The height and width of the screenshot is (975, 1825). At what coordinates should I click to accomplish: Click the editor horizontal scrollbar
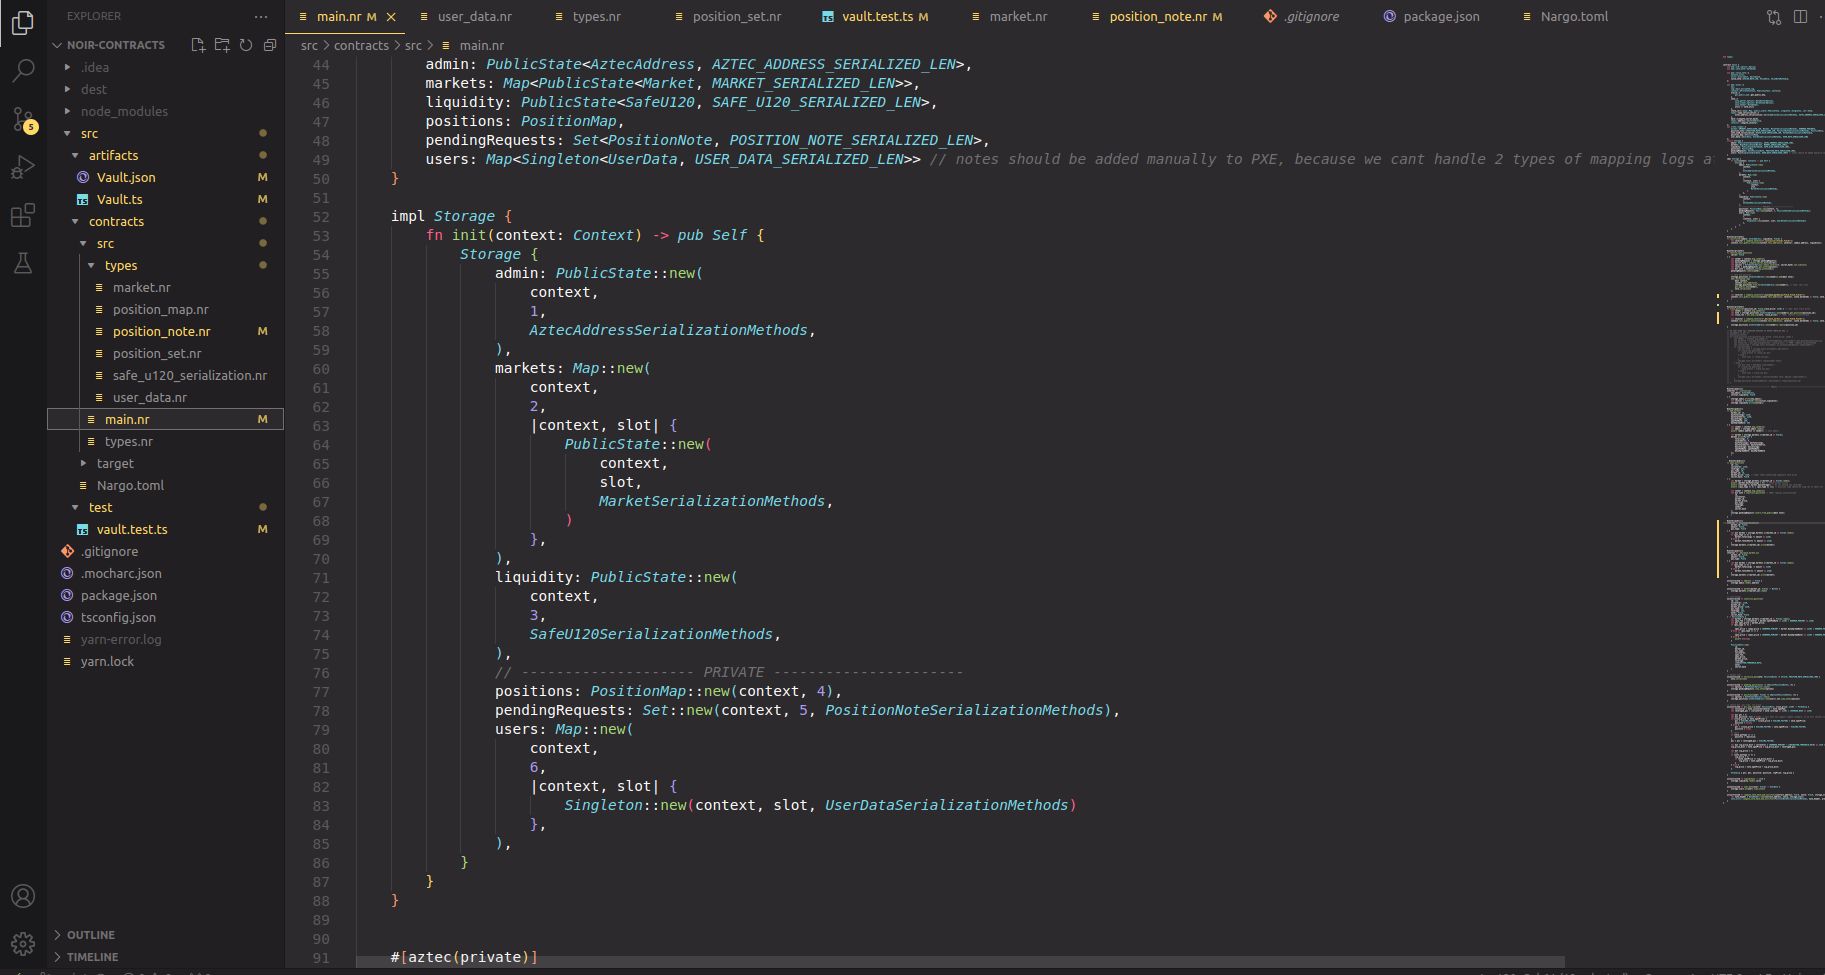pyautogui.click(x=960, y=961)
